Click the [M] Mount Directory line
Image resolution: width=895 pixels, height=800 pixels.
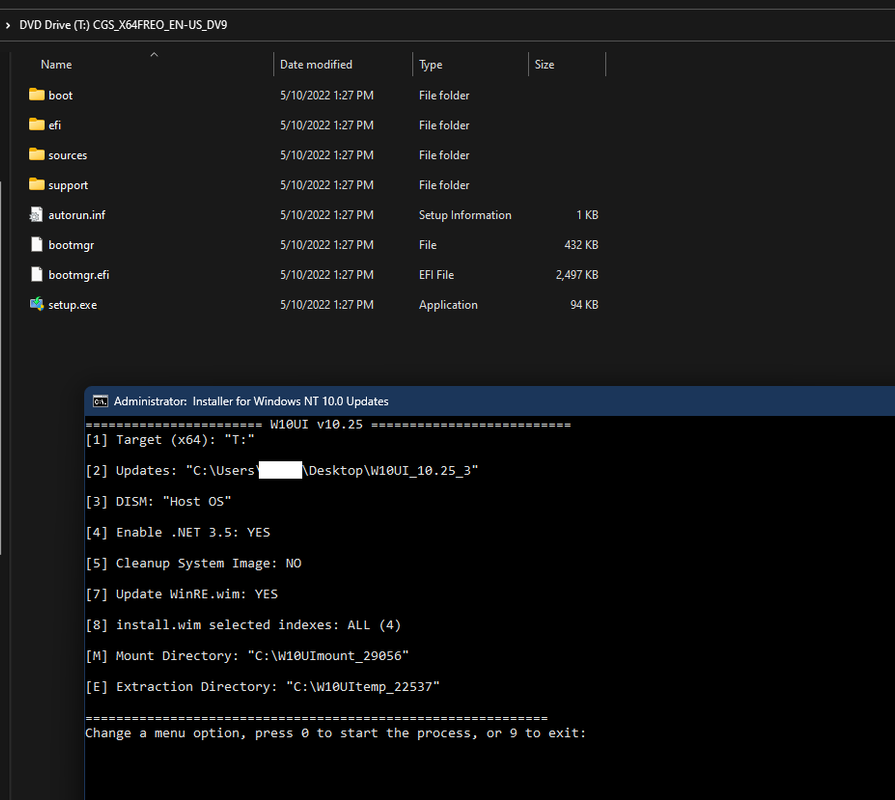(247, 656)
